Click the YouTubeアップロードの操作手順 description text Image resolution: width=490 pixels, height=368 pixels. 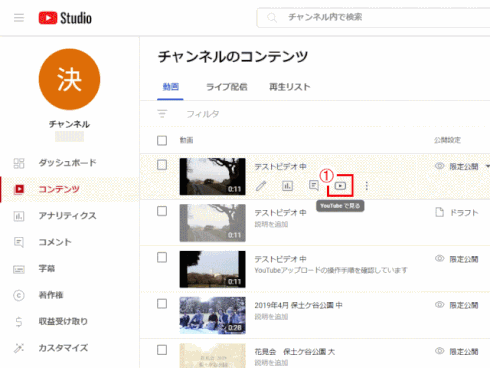tap(331, 270)
